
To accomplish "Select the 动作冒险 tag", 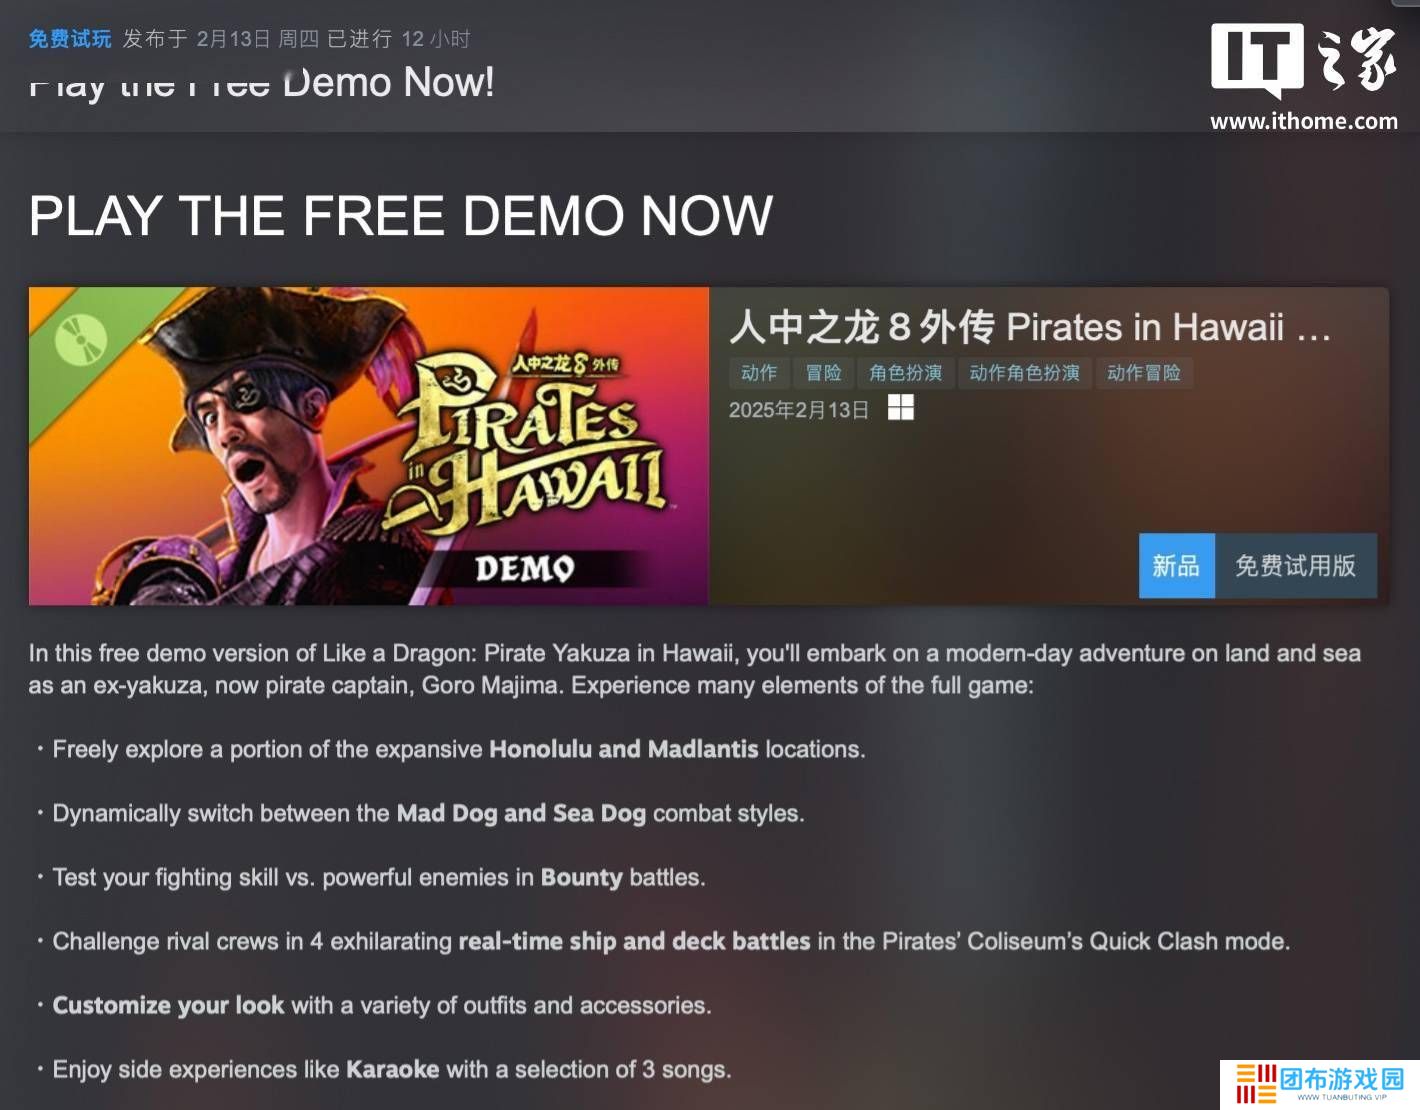I will pyautogui.click(x=1144, y=373).
